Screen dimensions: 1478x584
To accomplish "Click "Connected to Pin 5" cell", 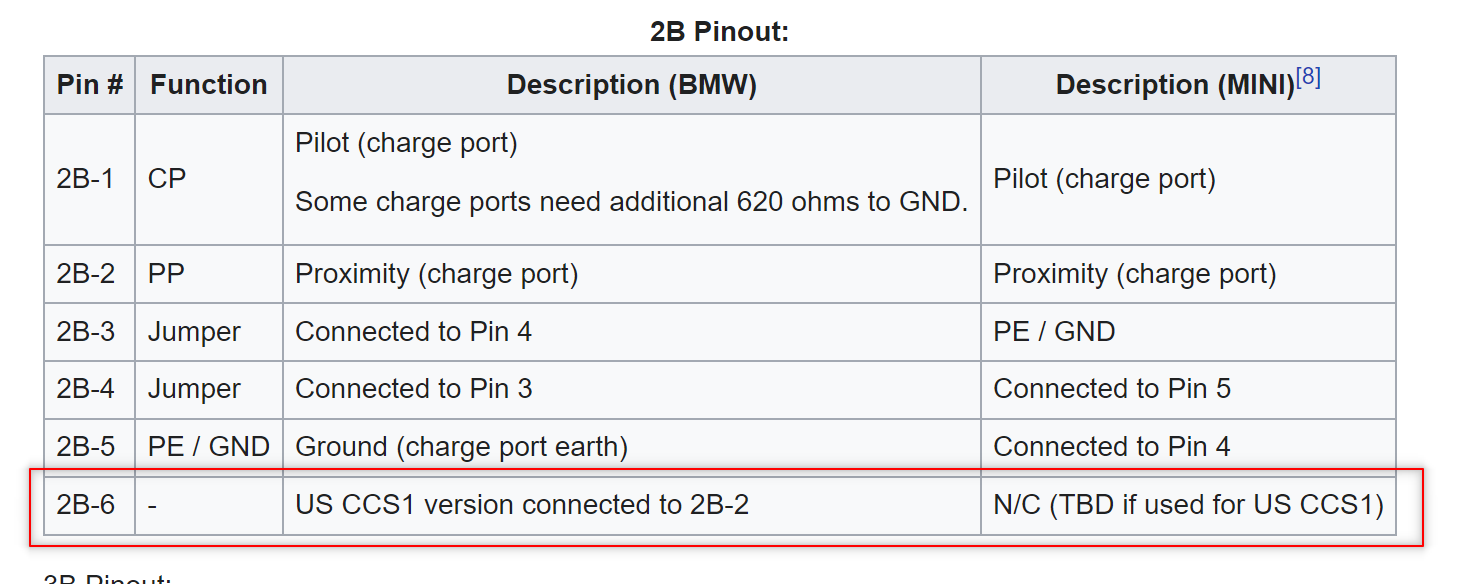I will 1111,389.
